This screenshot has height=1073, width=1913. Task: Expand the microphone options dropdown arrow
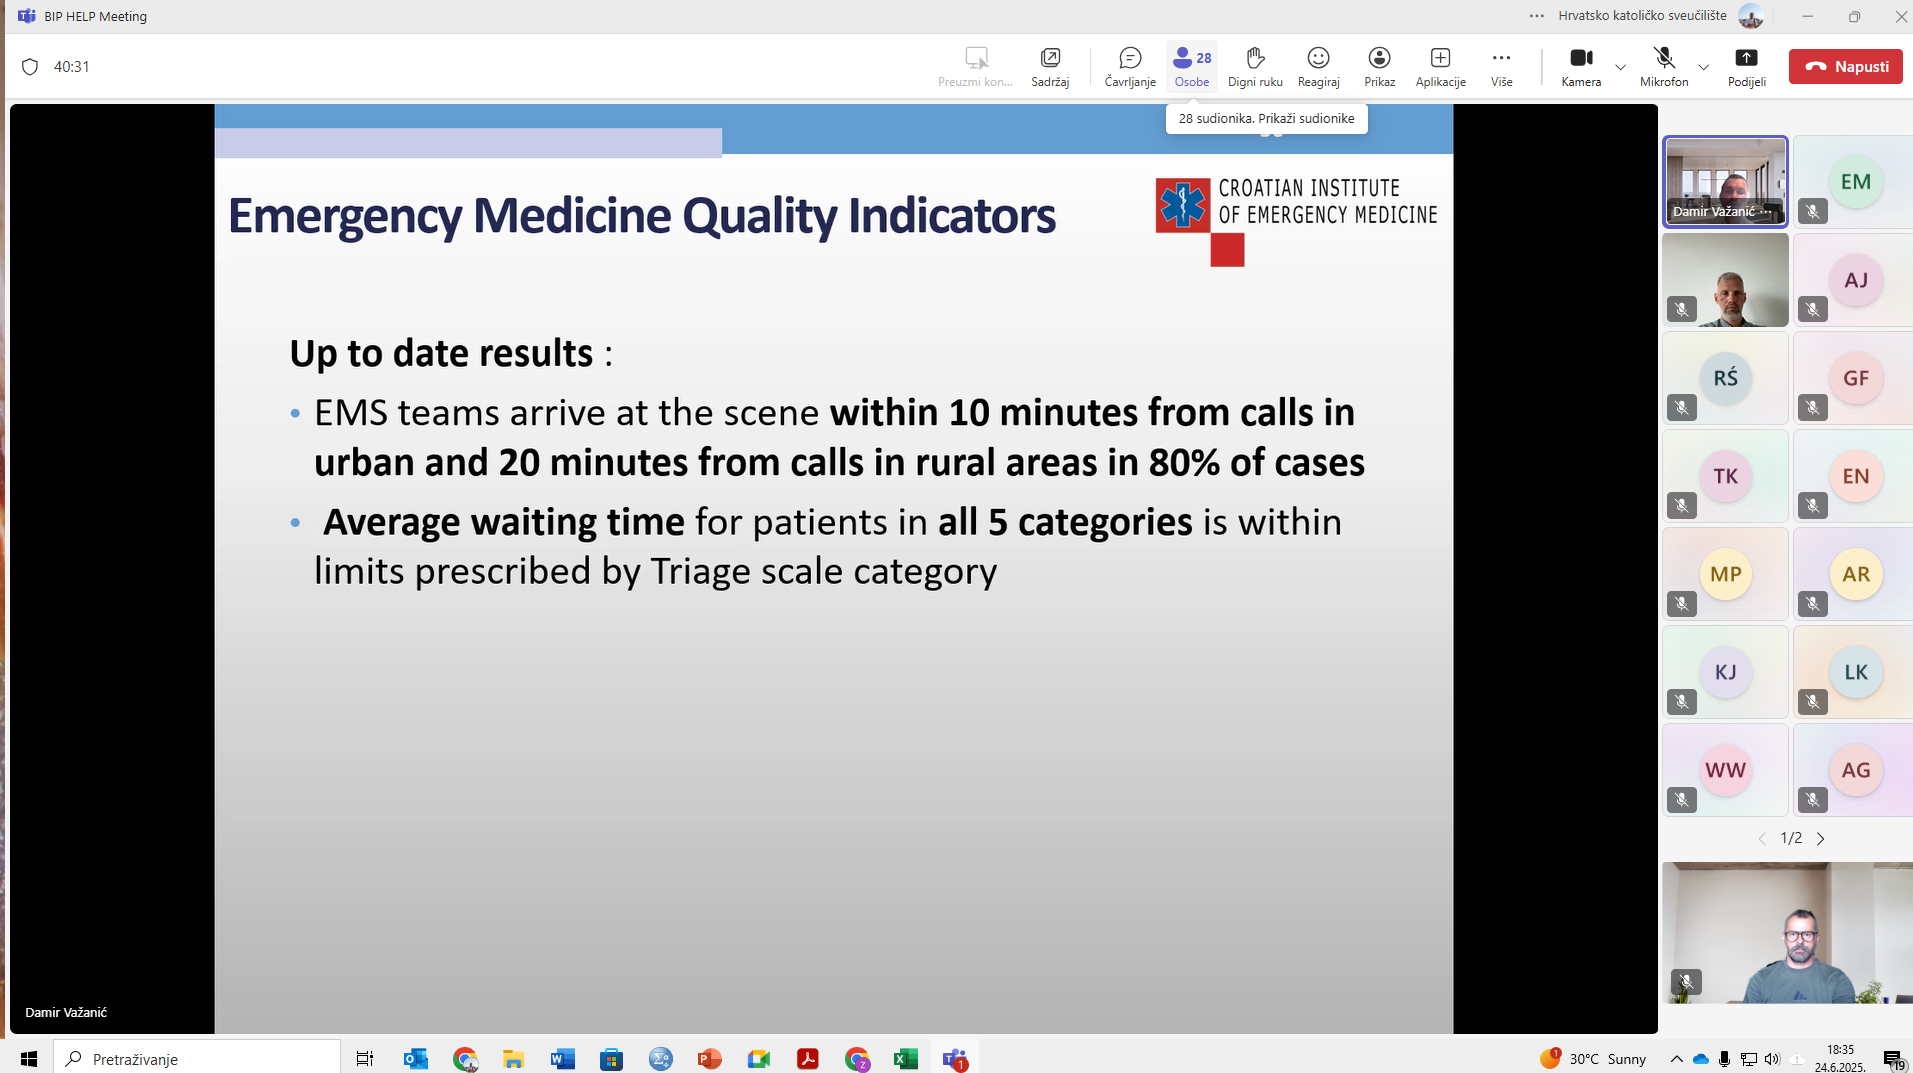point(1704,67)
